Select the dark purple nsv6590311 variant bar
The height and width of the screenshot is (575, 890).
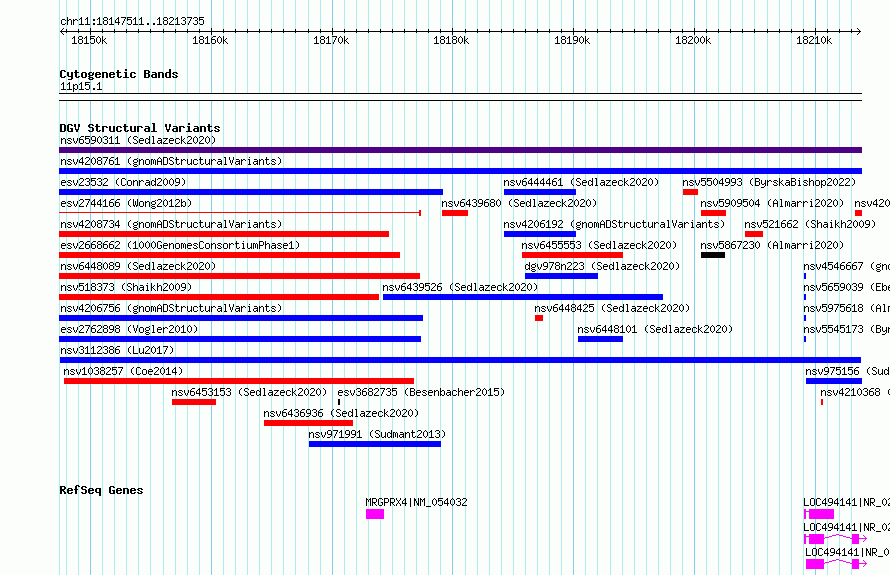(x=460, y=150)
